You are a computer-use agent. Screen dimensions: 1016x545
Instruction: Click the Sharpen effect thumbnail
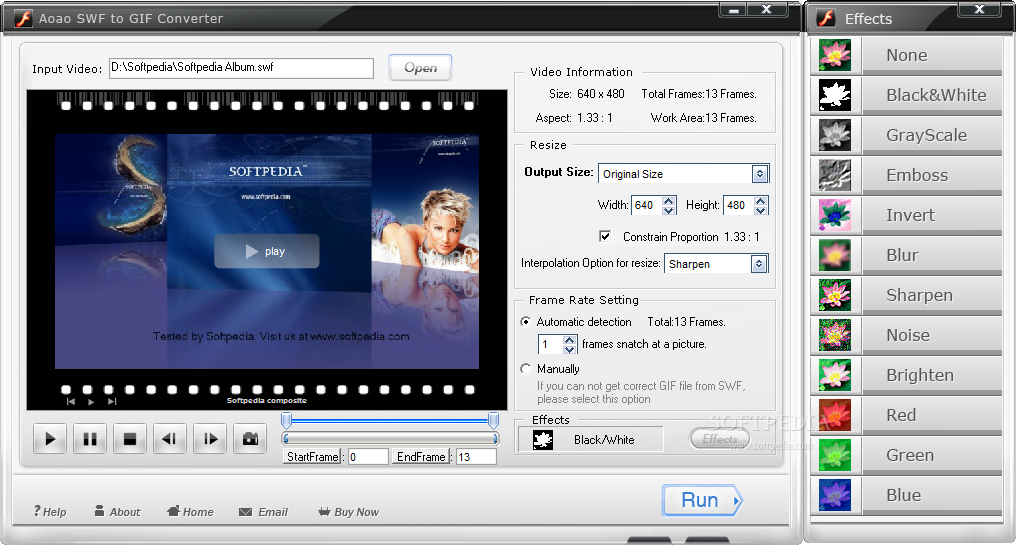point(835,295)
